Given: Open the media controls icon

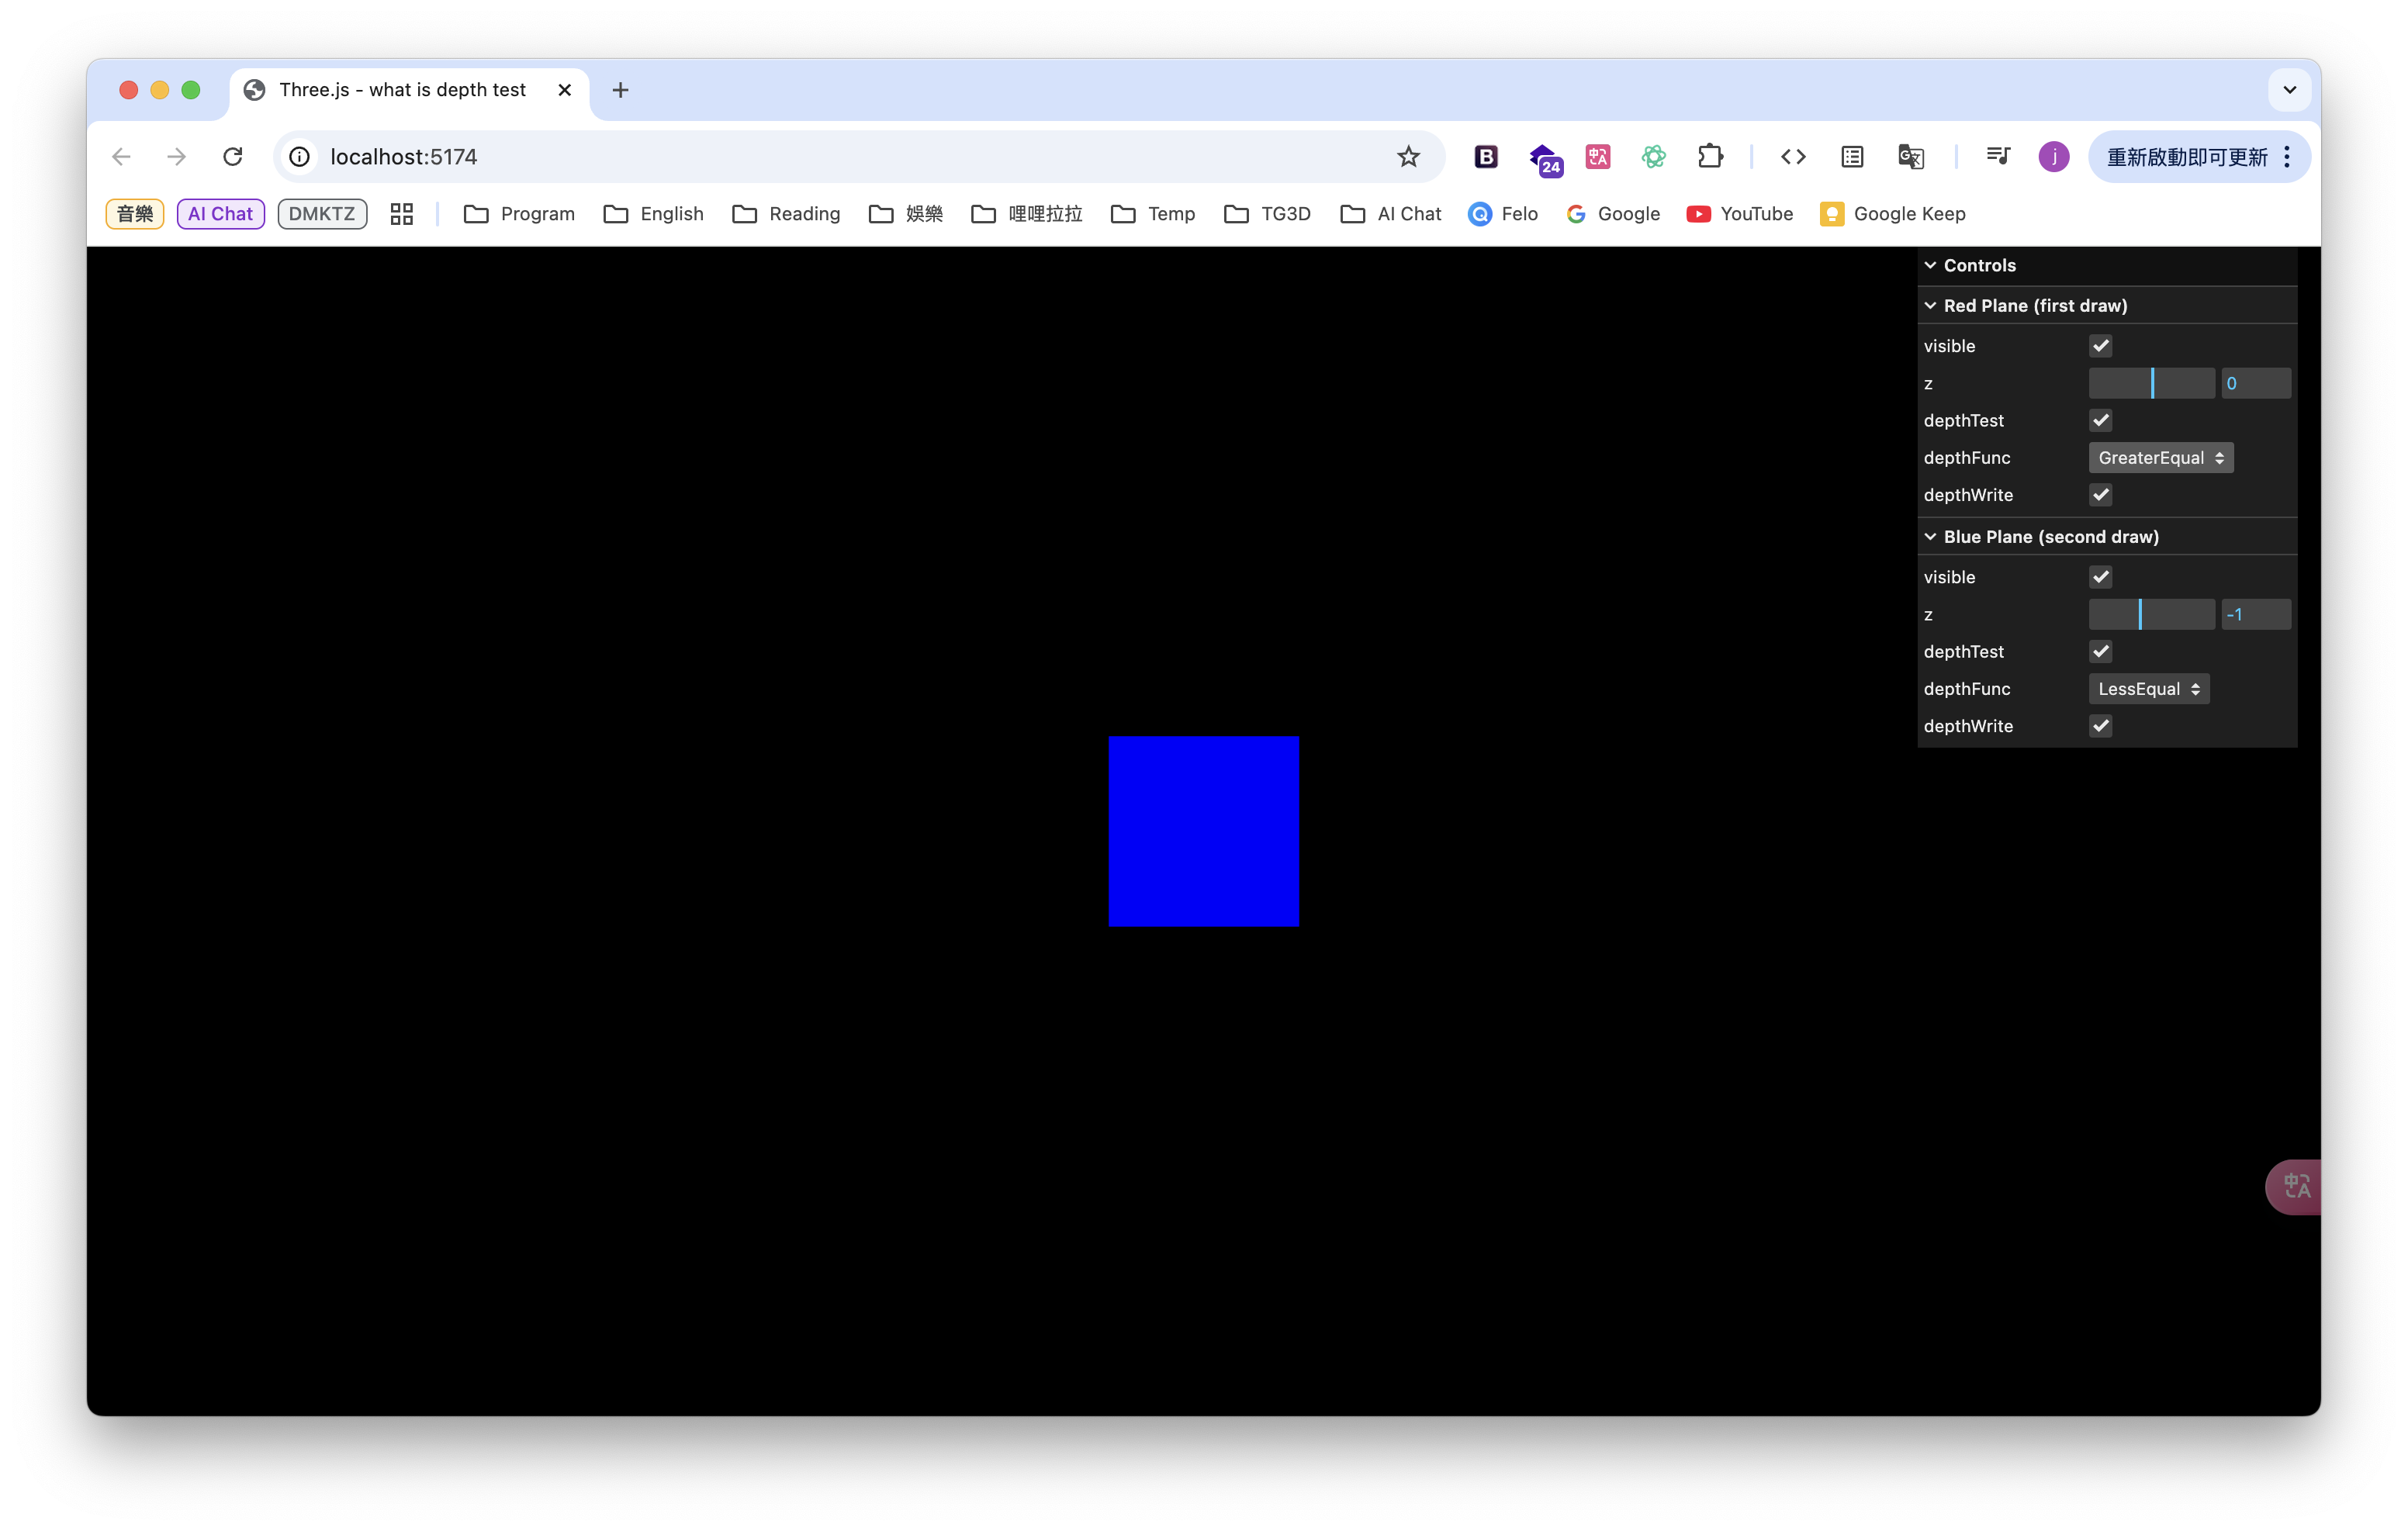Looking at the screenshot, I should point(1998,156).
